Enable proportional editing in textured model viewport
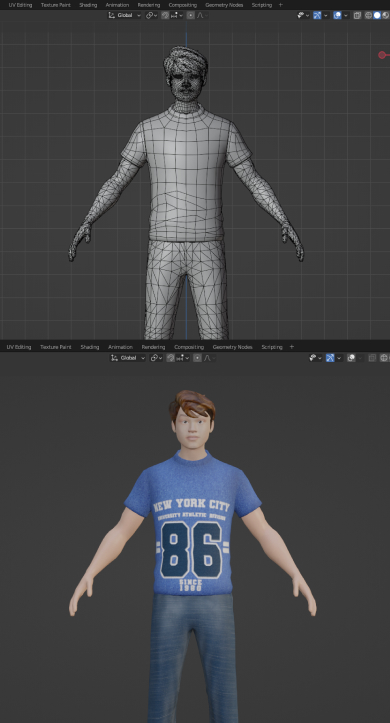 [x=197, y=358]
